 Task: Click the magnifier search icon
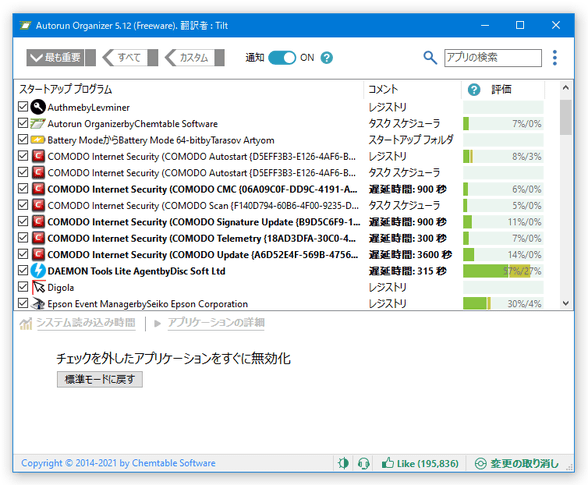pos(430,58)
